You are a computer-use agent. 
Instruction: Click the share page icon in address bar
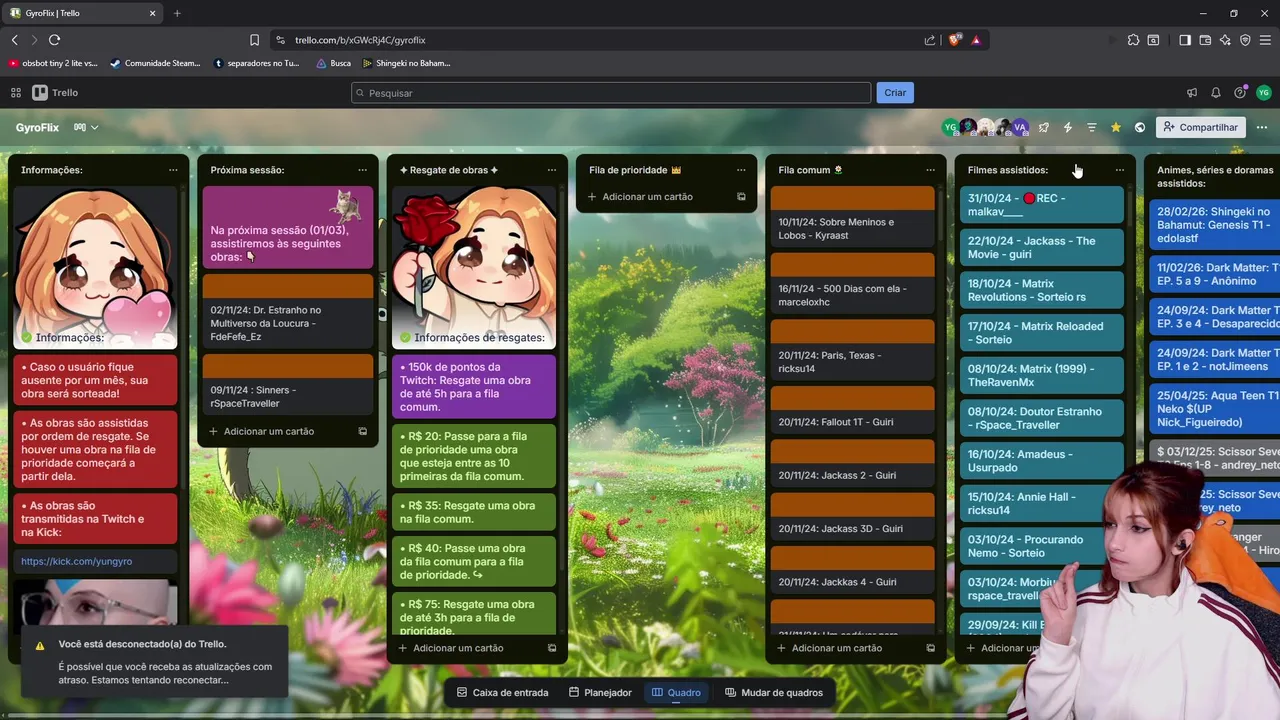tap(930, 40)
